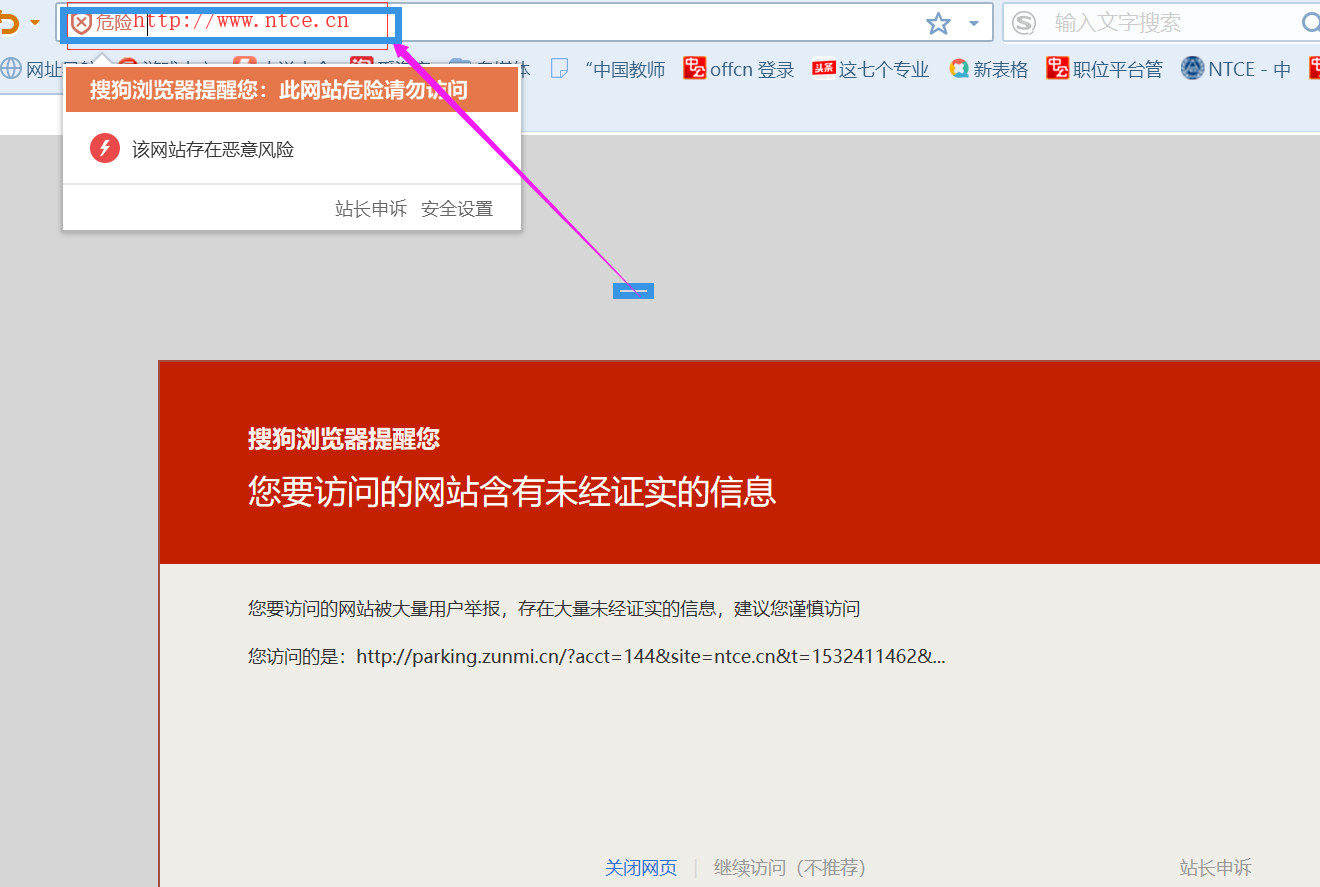1320x887 pixels.
Task: Open the 职位平台管 bookmark
Action: (1105, 69)
